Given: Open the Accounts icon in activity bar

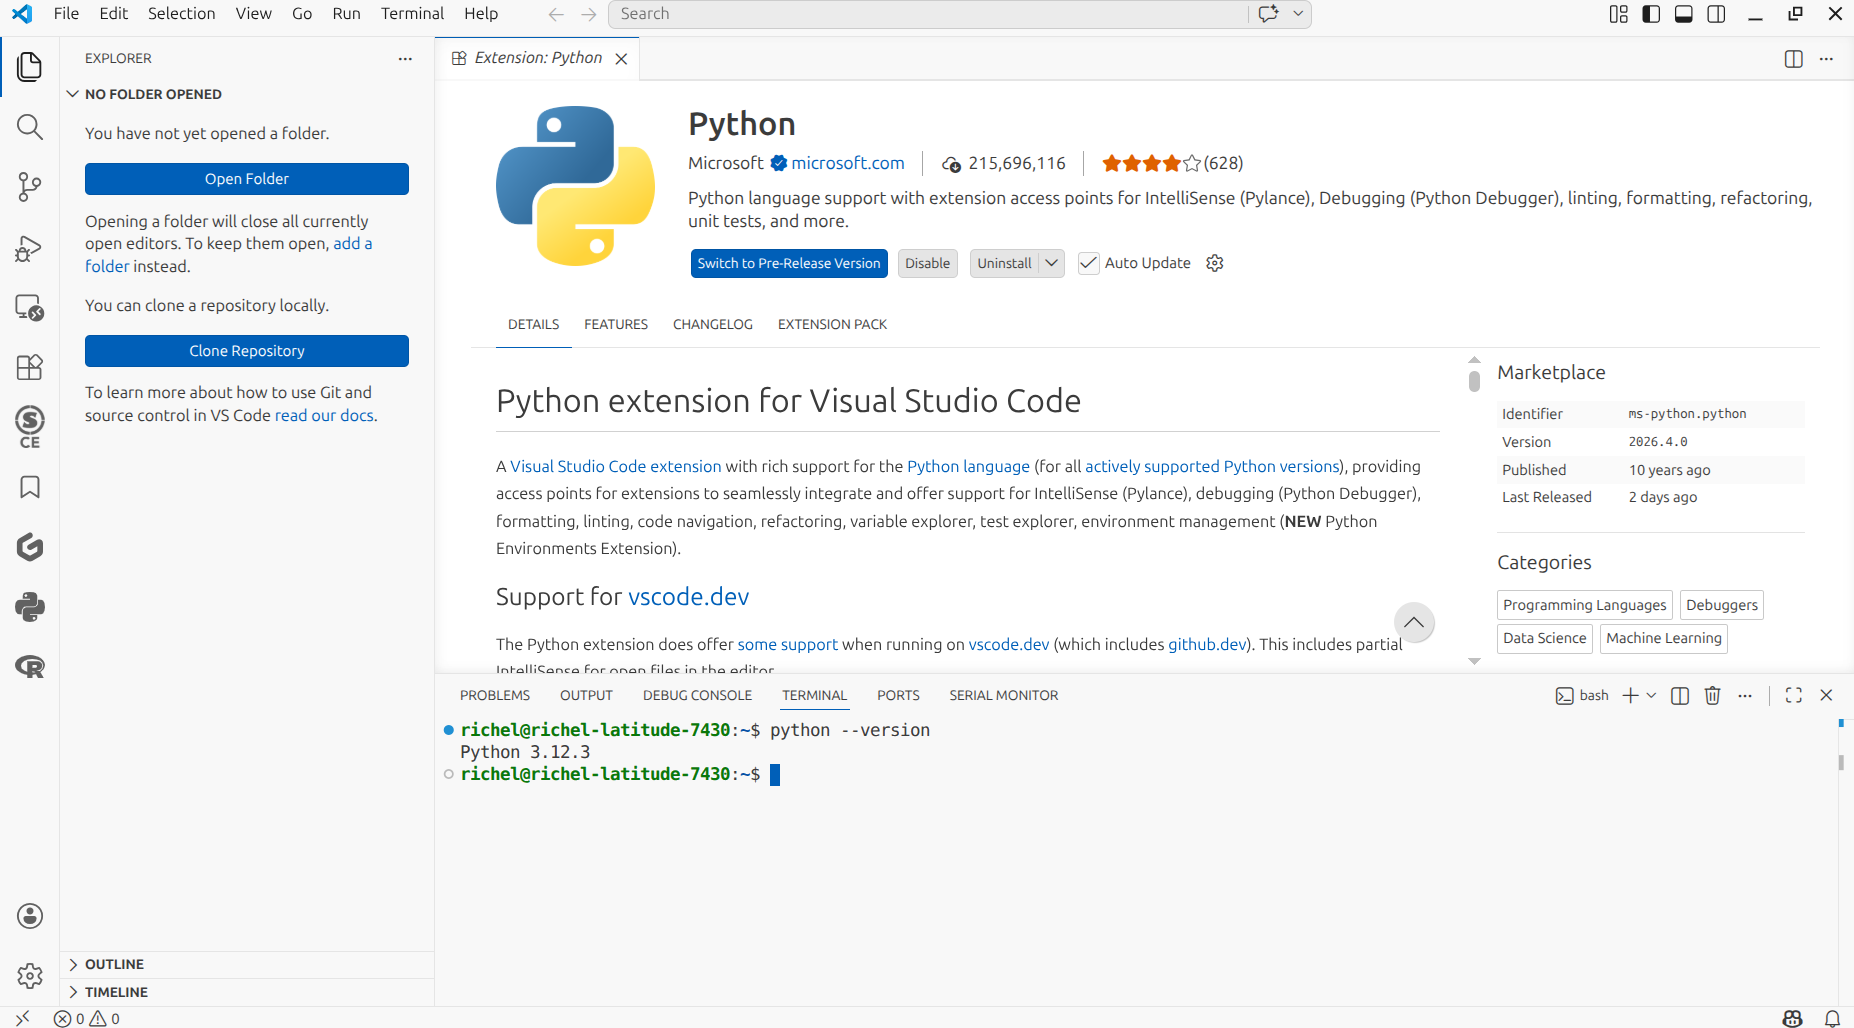Looking at the screenshot, I should point(30,916).
